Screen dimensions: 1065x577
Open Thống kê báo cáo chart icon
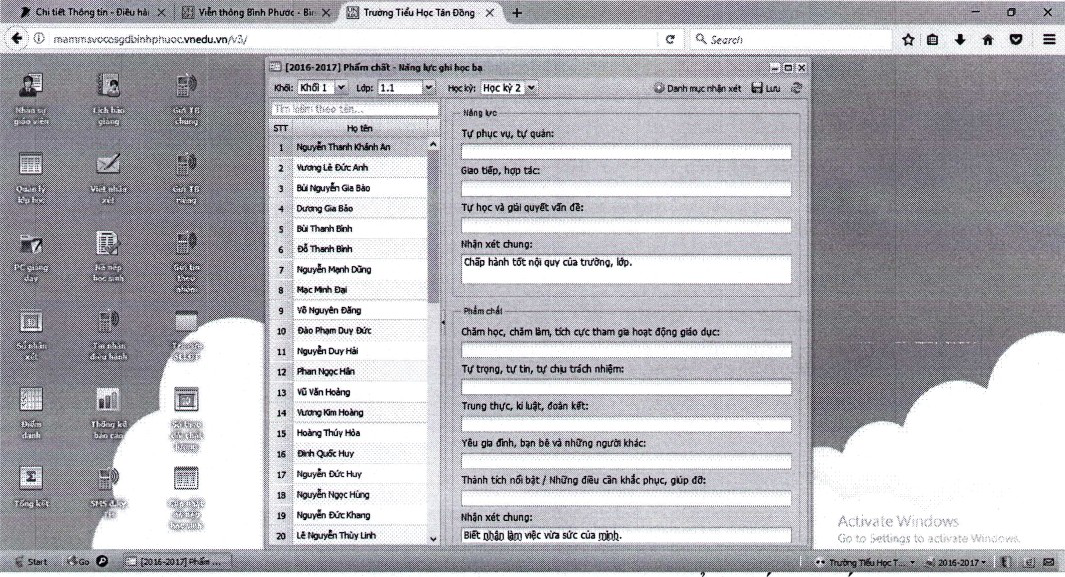[107, 402]
